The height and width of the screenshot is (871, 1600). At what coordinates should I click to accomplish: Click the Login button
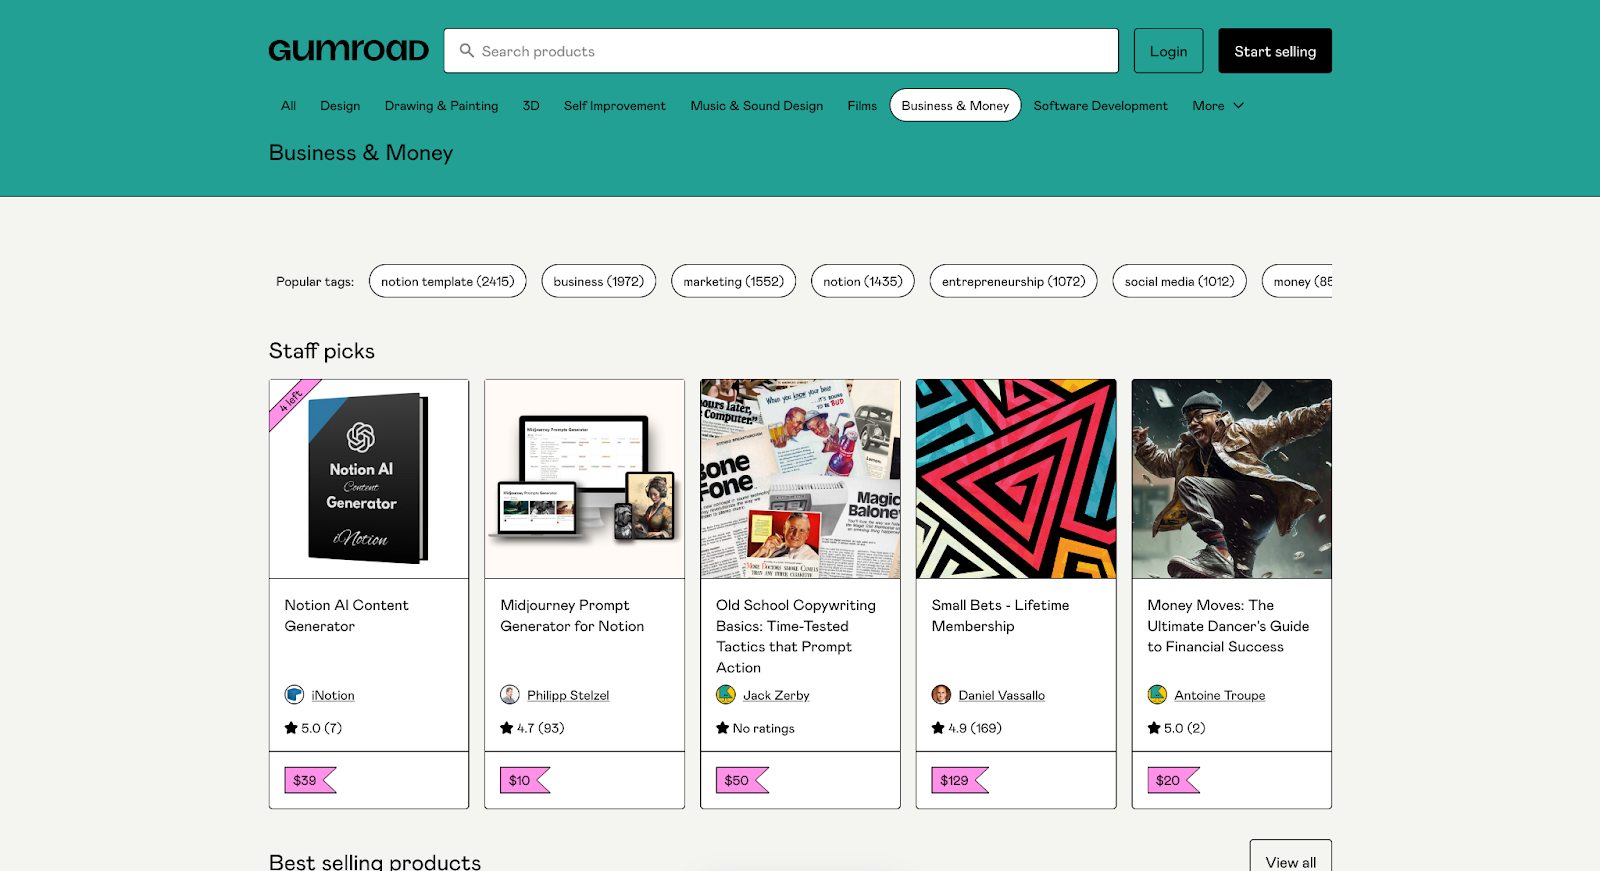coord(1168,51)
